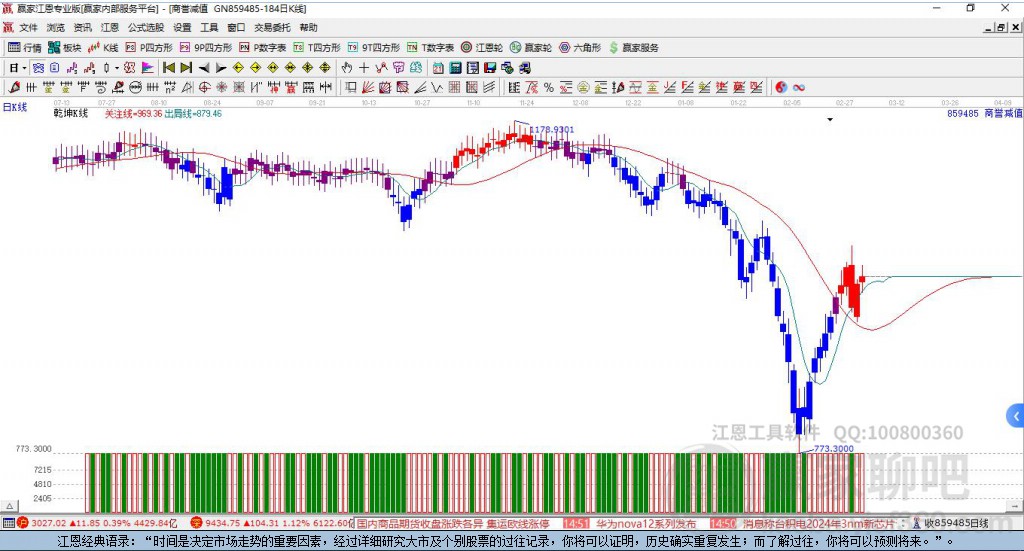Open candlestick style dropdown arrow
1024x551 pixels.
click(117, 68)
